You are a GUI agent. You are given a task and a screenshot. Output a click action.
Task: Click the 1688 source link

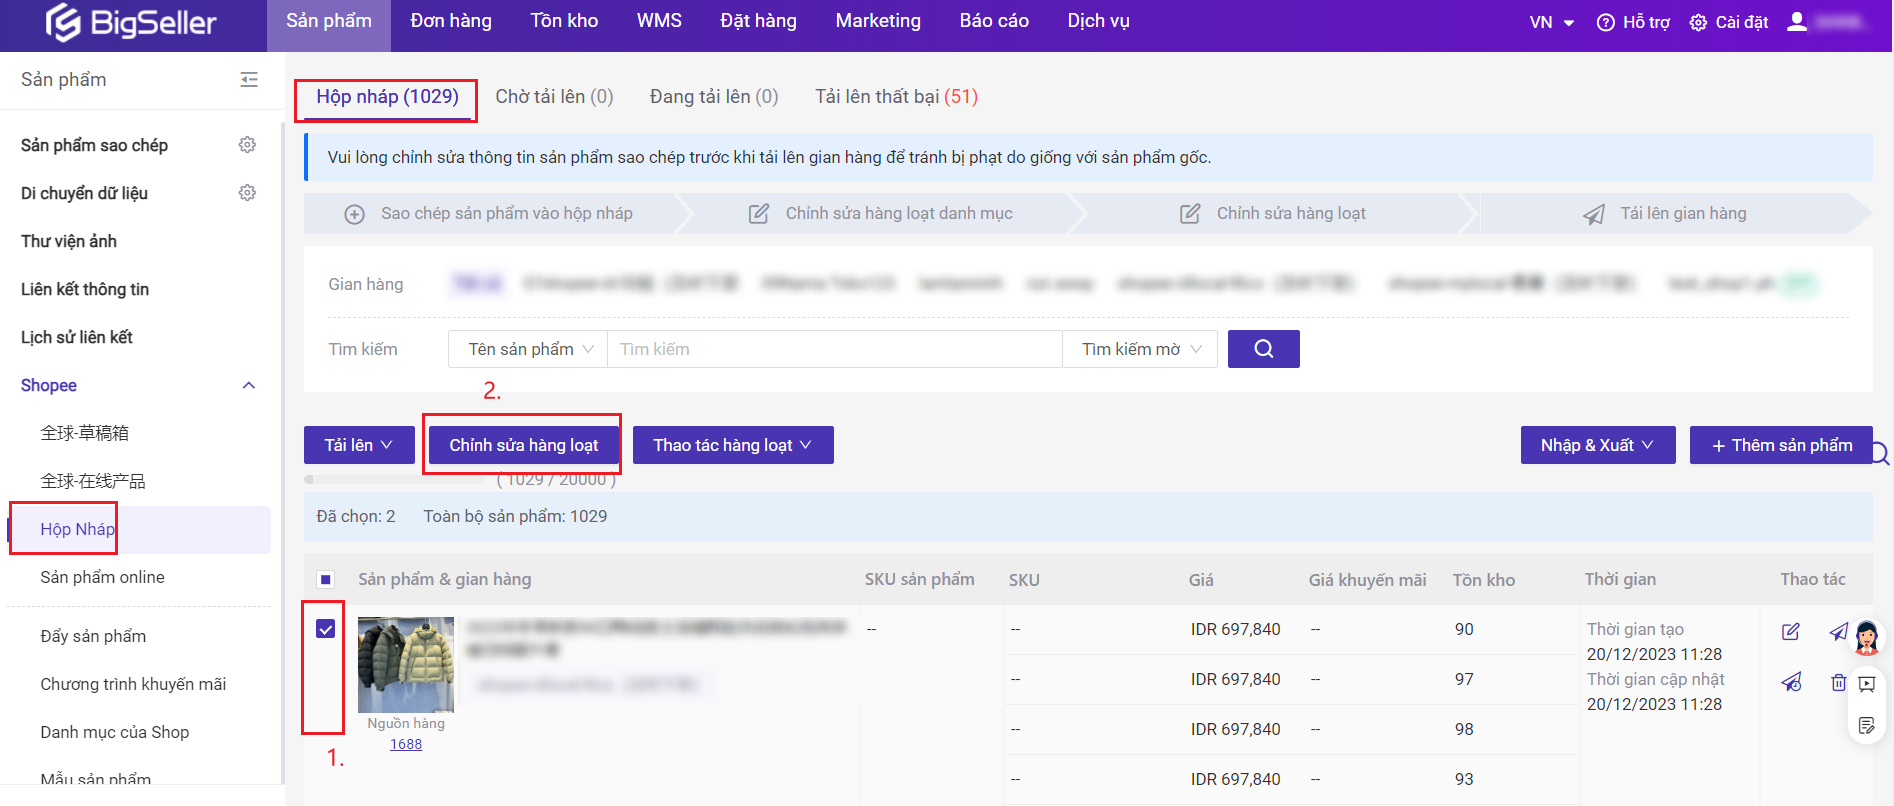[406, 744]
